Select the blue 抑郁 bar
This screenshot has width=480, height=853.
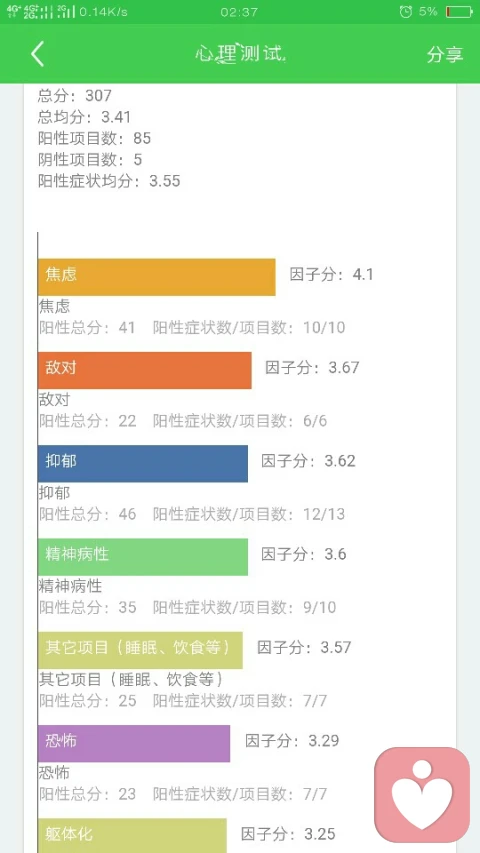[x=143, y=463]
